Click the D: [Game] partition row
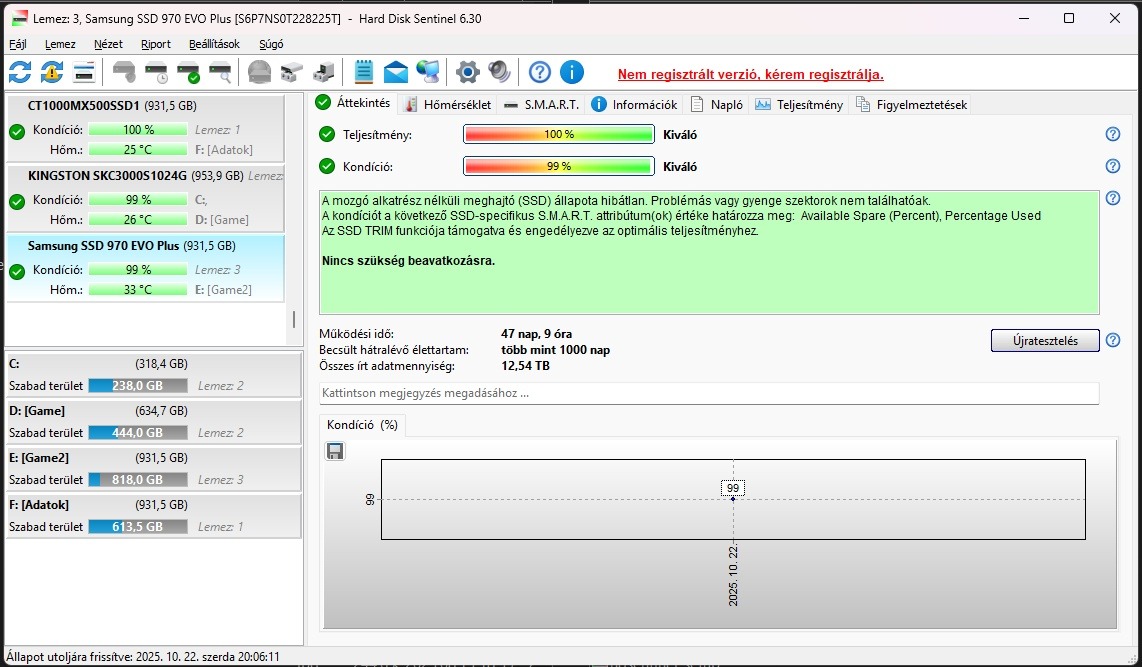This screenshot has width=1142, height=667. point(154,422)
